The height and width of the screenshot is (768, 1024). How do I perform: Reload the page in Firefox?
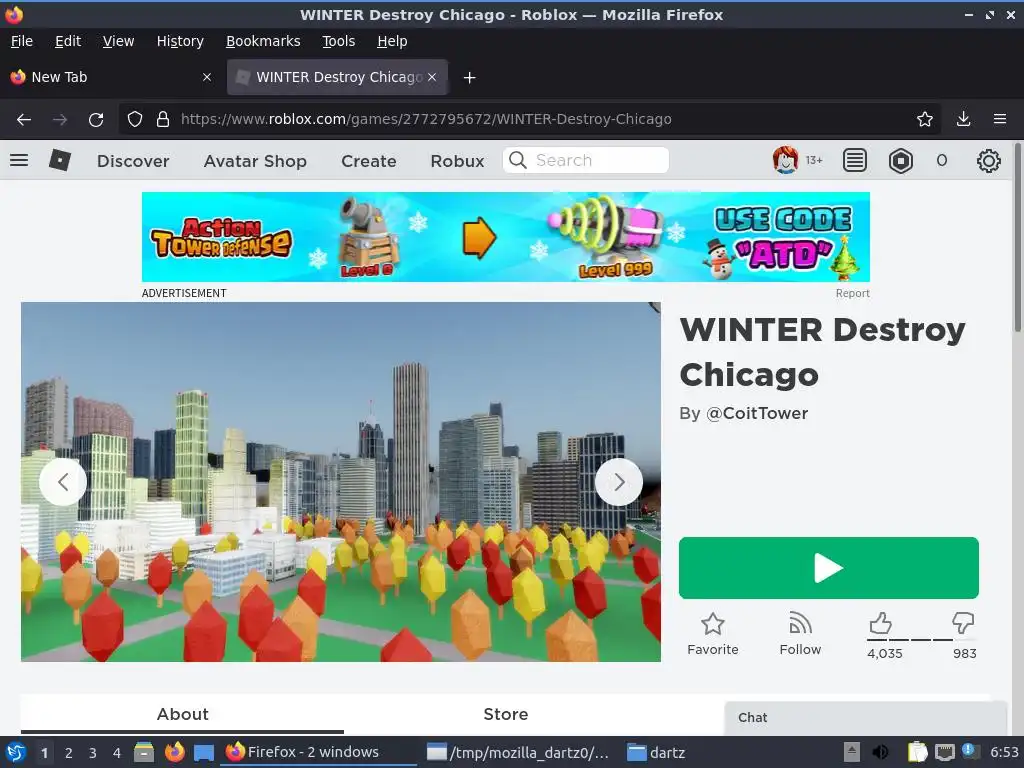coord(96,119)
